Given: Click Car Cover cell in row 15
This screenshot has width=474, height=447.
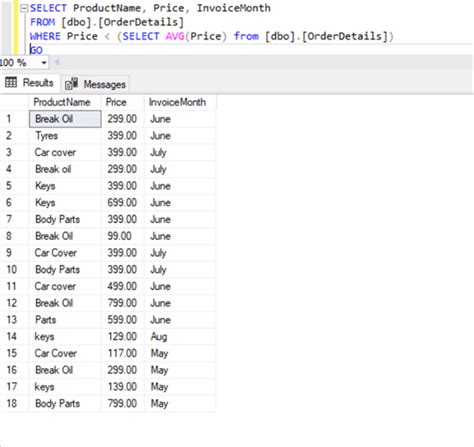Looking at the screenshot, I should click(65, 353).
